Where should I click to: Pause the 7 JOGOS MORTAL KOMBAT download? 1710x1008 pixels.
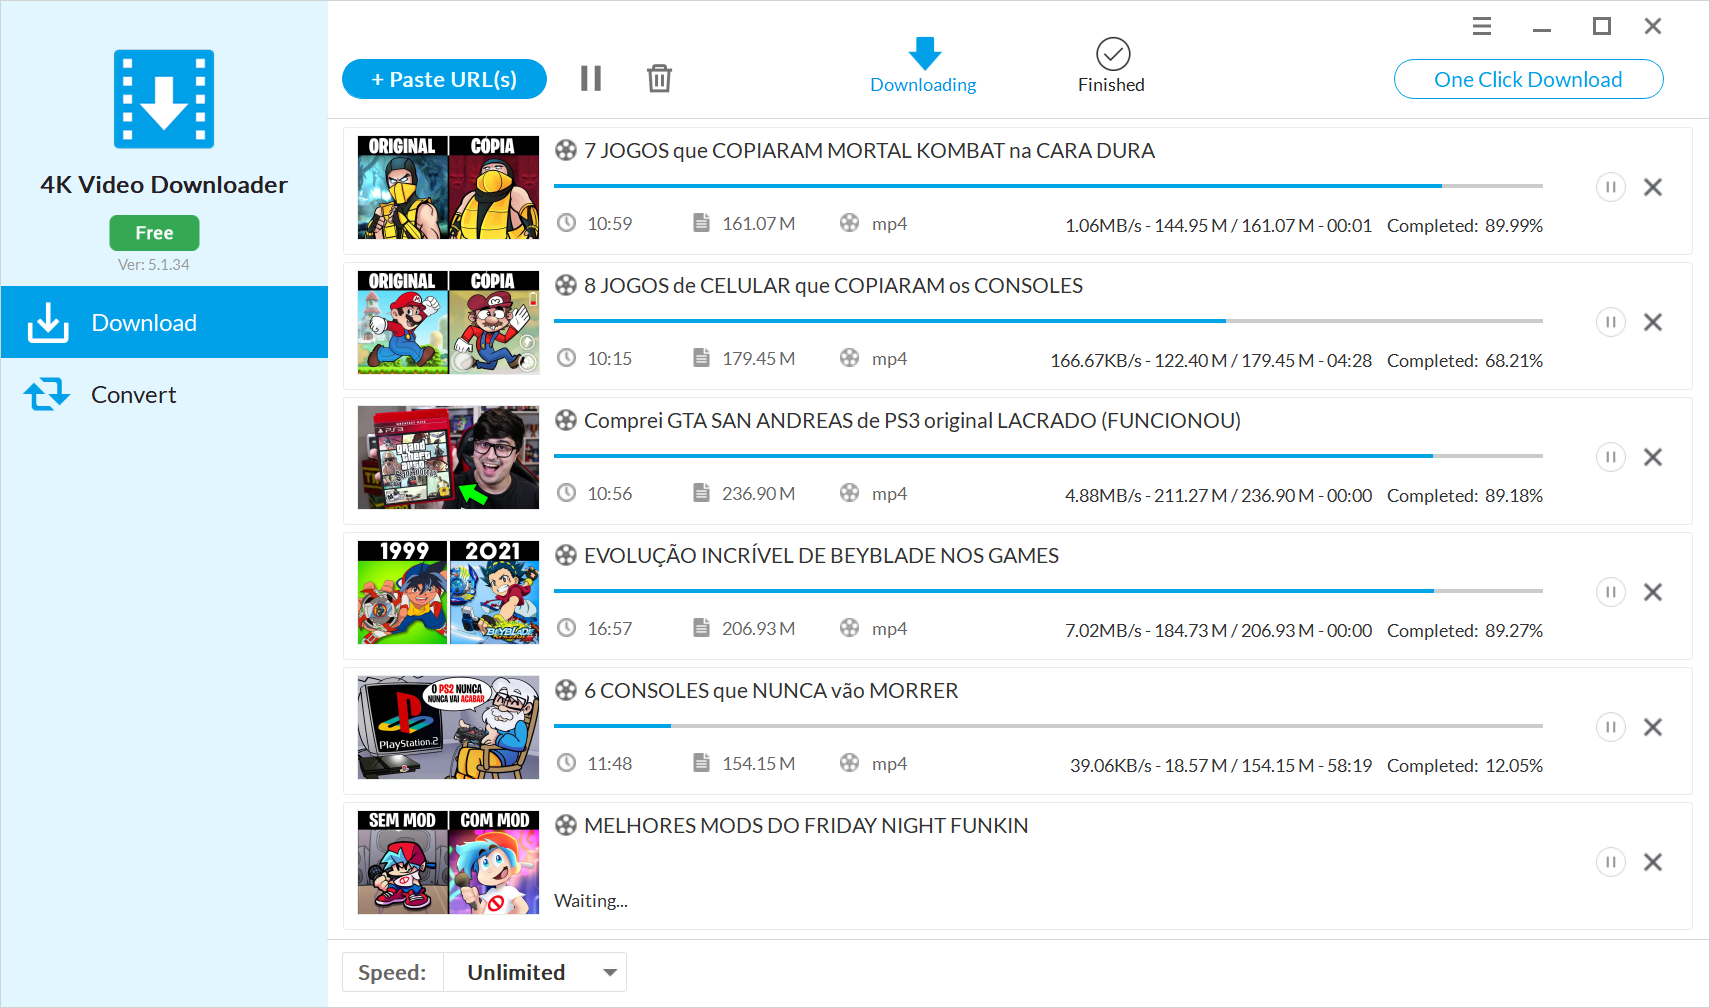coord(1610,187)
